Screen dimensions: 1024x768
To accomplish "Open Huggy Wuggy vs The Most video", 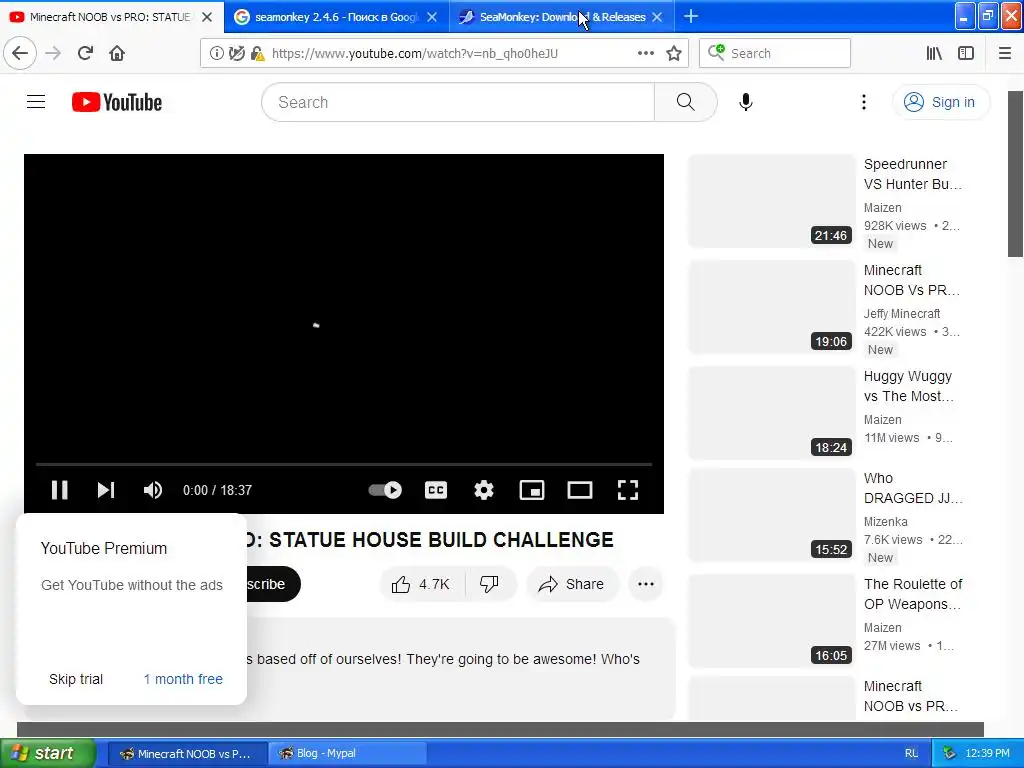I will [908, 386].
